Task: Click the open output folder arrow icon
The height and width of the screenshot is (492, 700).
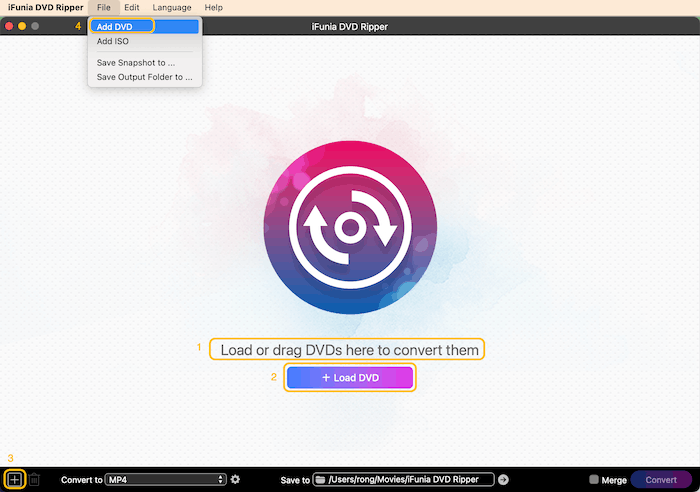Action: coord(503,480)
